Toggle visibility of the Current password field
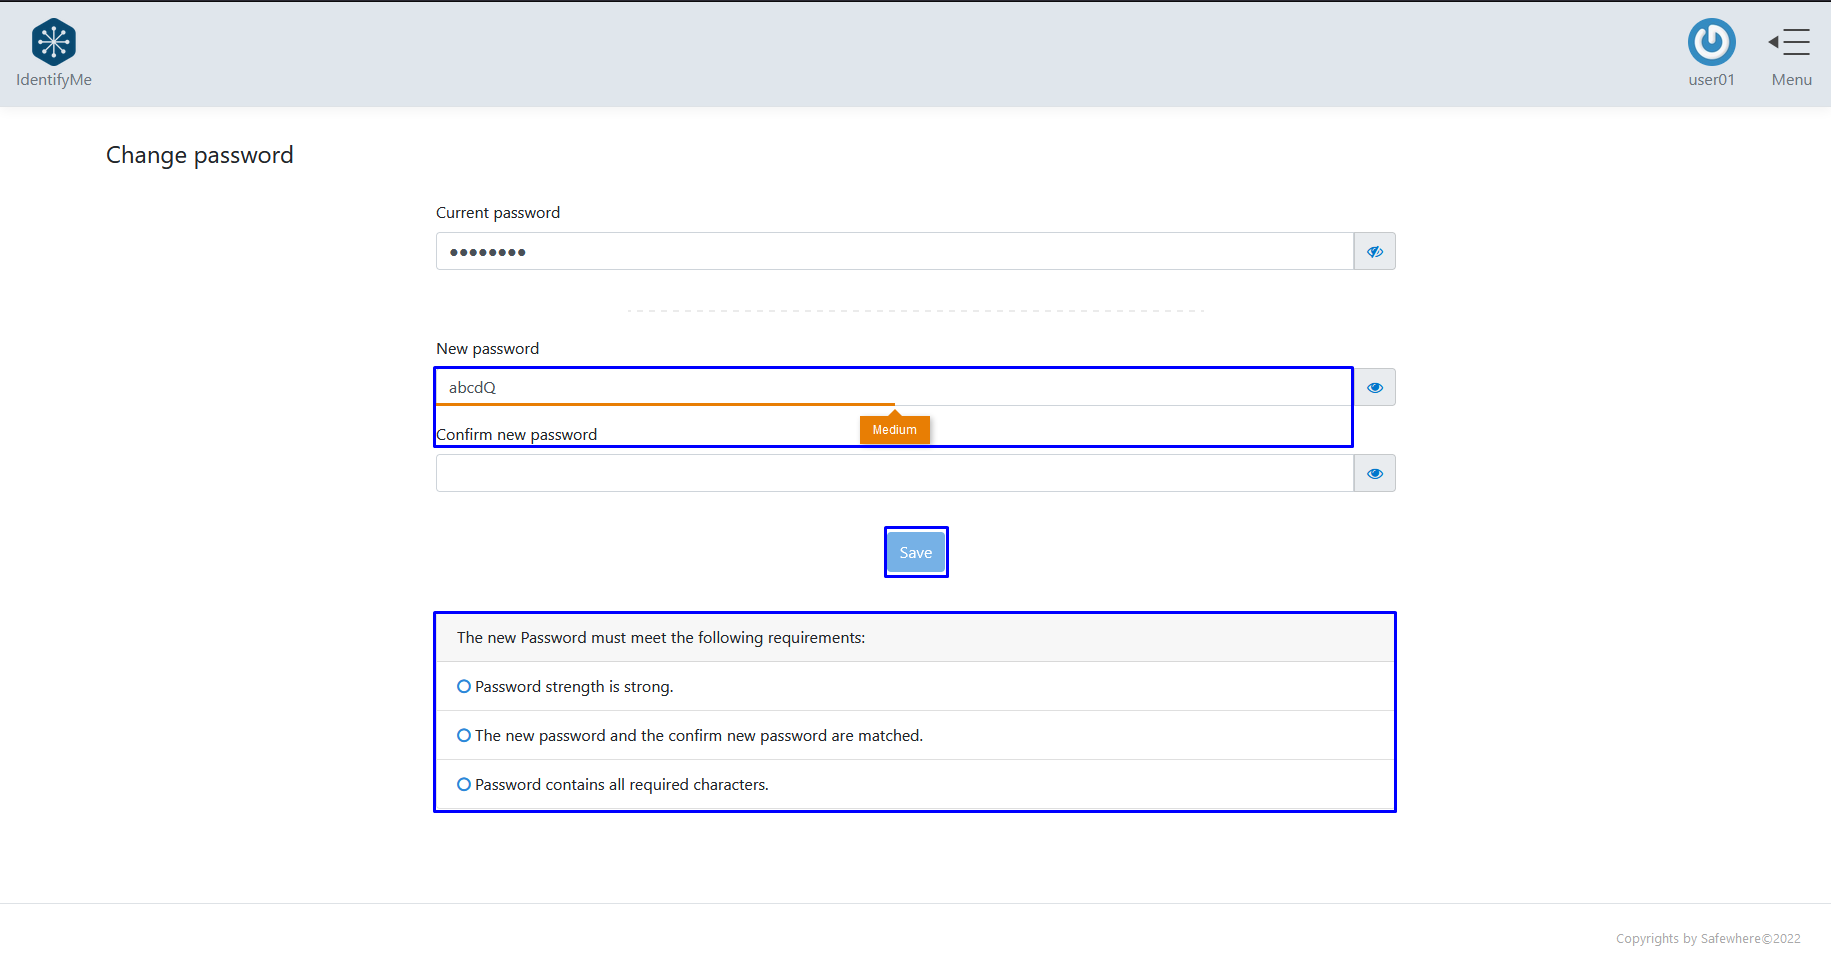 pos(1374,251)
